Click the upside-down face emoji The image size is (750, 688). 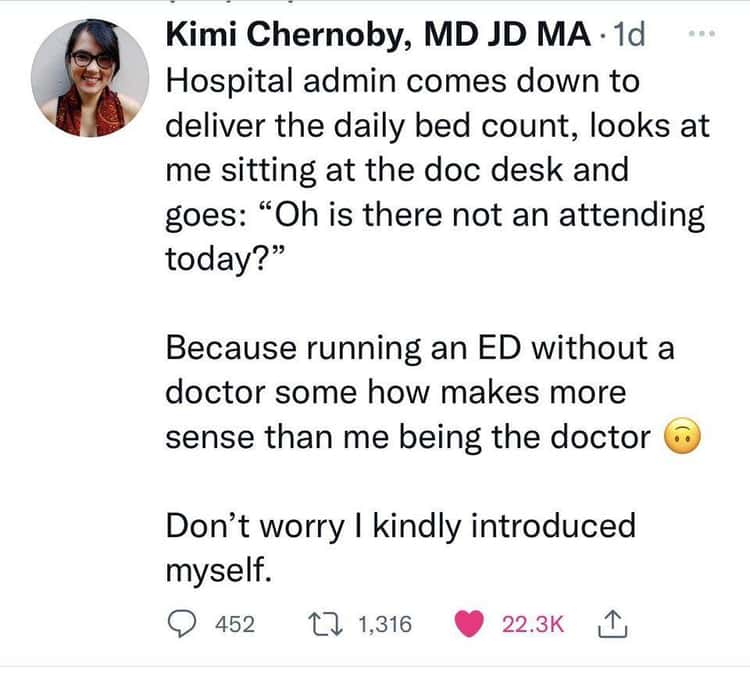point(683,436)
